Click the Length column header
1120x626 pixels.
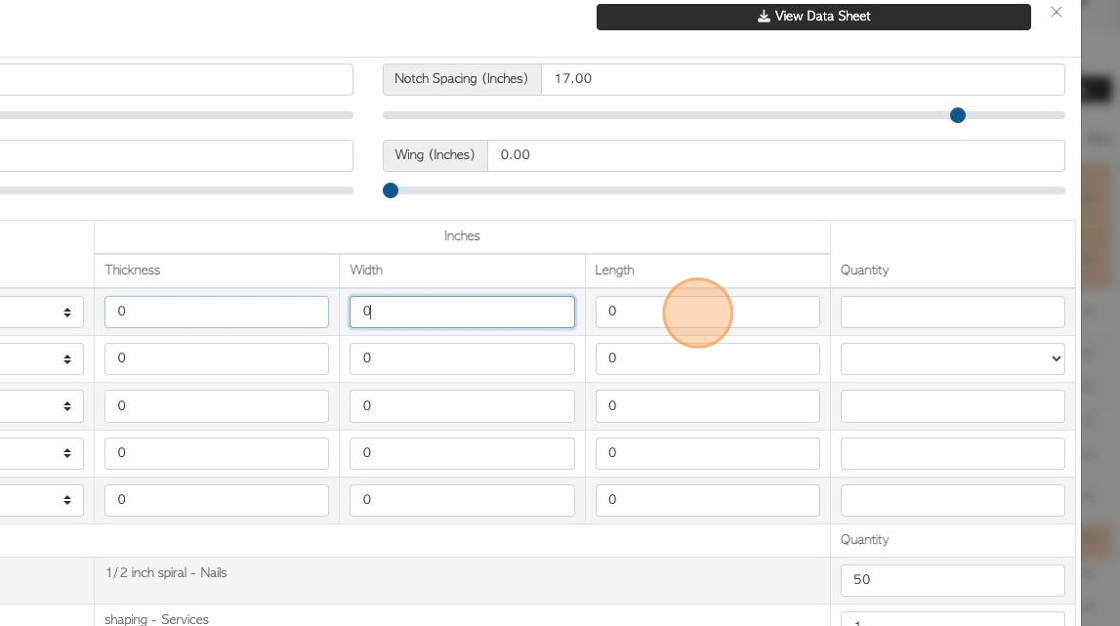614,270
